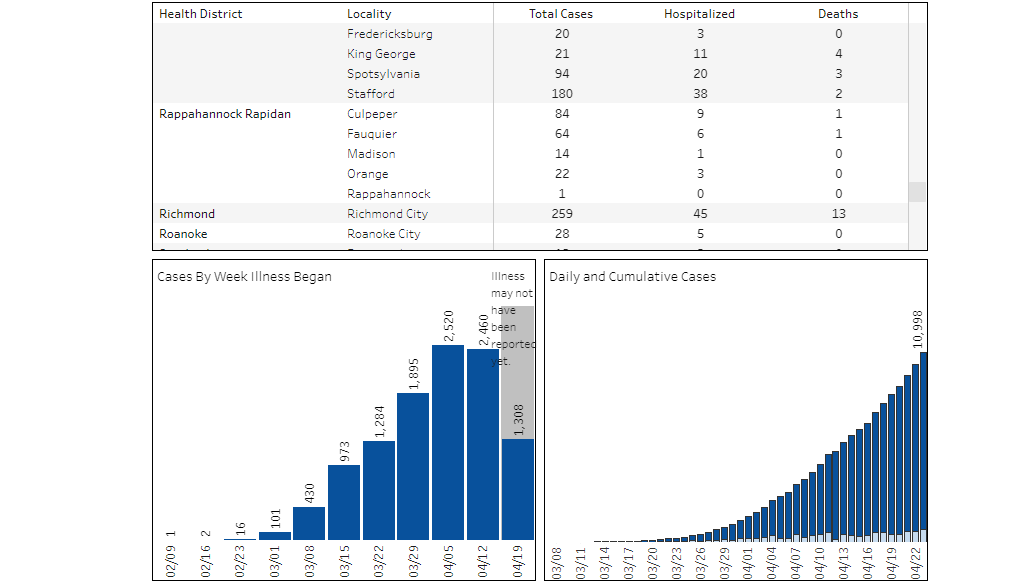Select the Culpeper locality cell
The width and height of the screenshot is (1032, 581).
(x=372, y=114)
